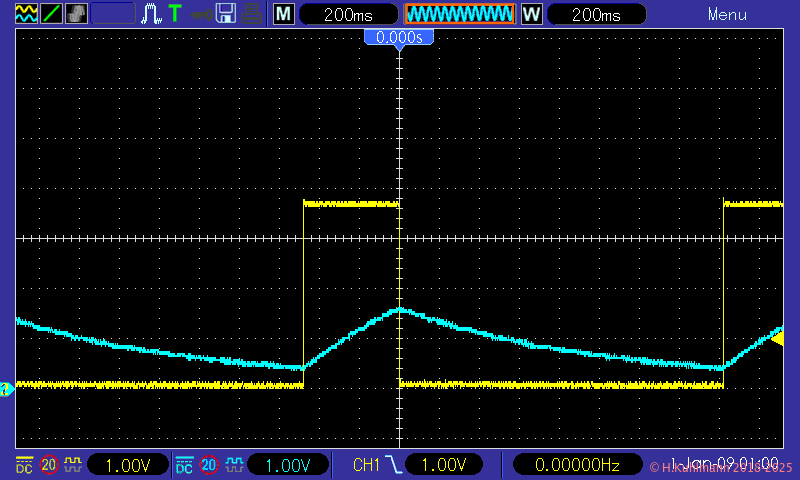
Task: Click the waveform memory overview bar
Action: [x=459, y=14]
